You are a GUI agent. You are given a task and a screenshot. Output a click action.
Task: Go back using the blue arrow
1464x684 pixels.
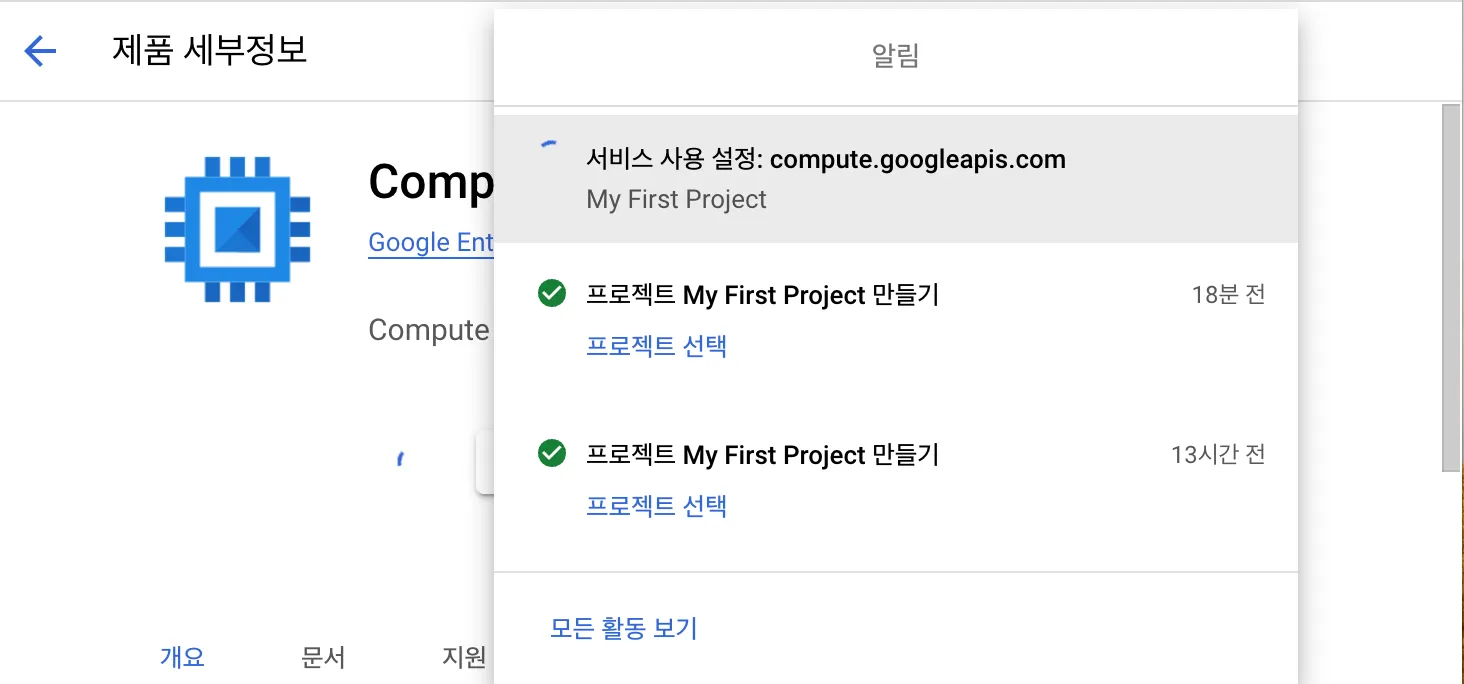click(40, 51)
